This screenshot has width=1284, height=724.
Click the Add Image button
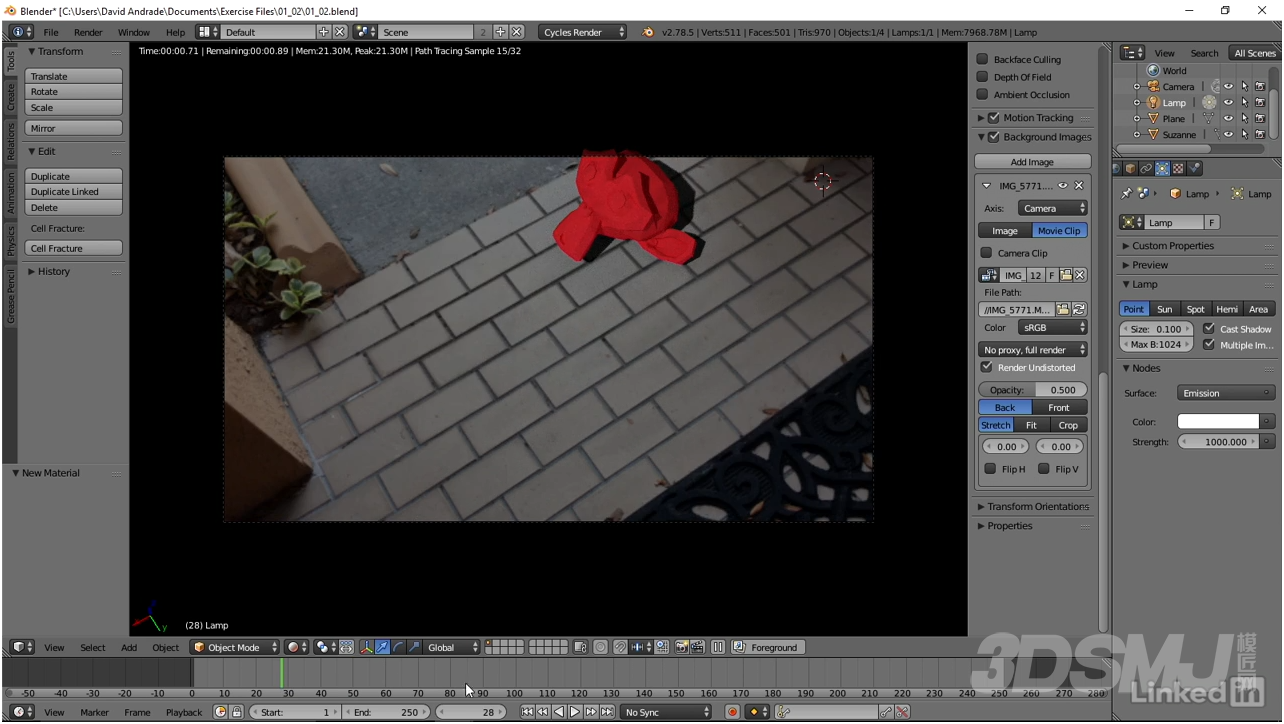1032,162
